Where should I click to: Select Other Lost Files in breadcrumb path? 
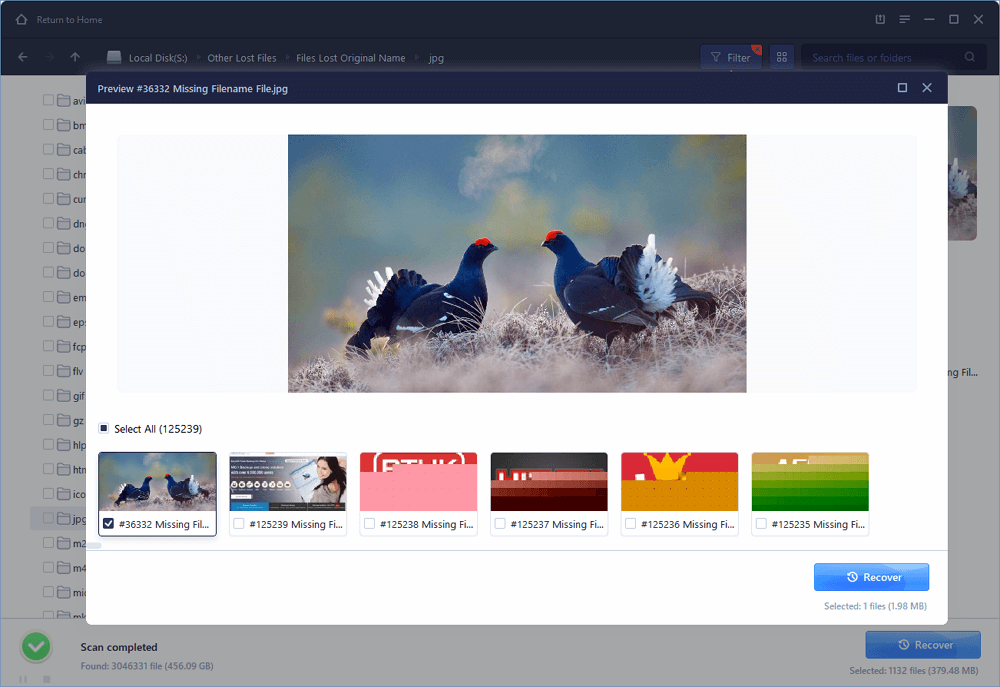[x=241, y=58]
